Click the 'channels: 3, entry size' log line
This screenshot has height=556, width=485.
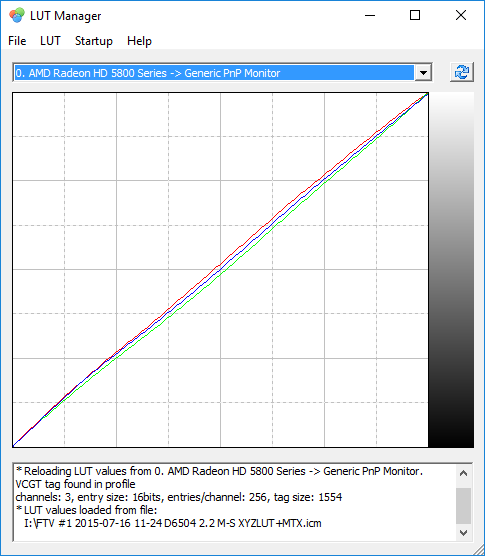click(x=179, y=497)
